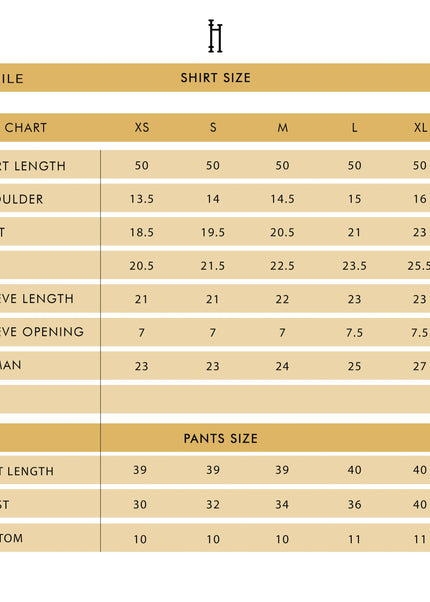Screen dimensions: 430x602
Task: Click the 24 value in M column
Action: (x=282, y=366)
